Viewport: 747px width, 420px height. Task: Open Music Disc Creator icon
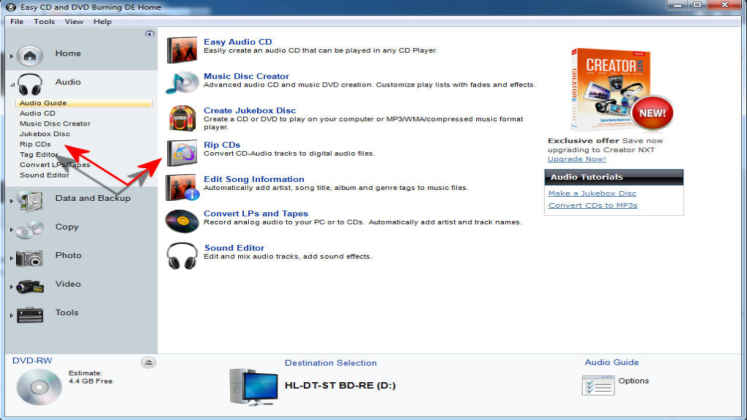[181, 84]
